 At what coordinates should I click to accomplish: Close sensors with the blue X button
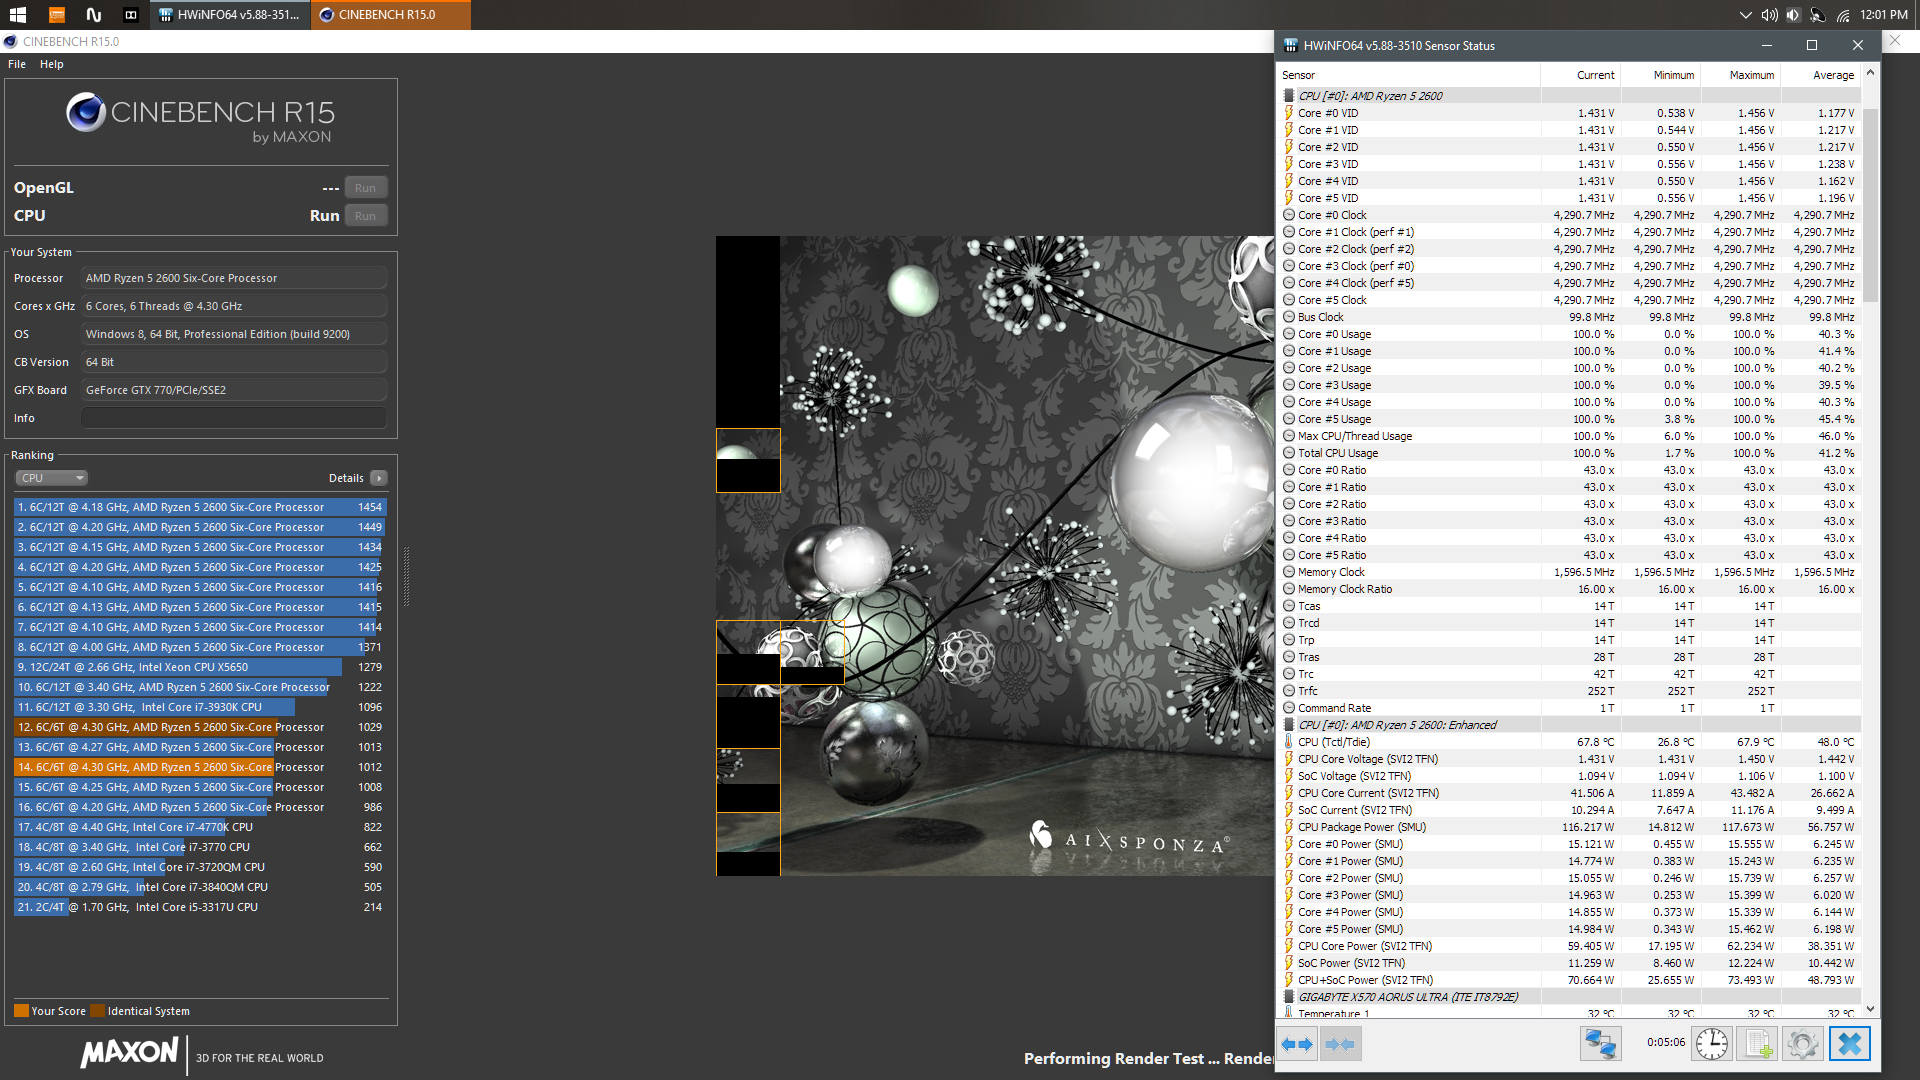tap(1850, 1044)
